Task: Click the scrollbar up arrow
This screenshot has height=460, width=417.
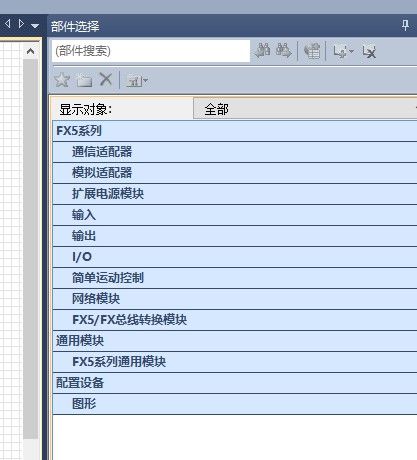Action: pos(30,51)
